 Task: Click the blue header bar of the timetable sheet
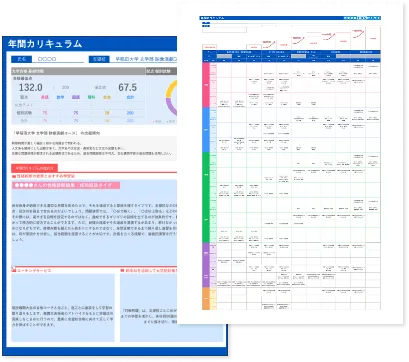coord(290,18)
